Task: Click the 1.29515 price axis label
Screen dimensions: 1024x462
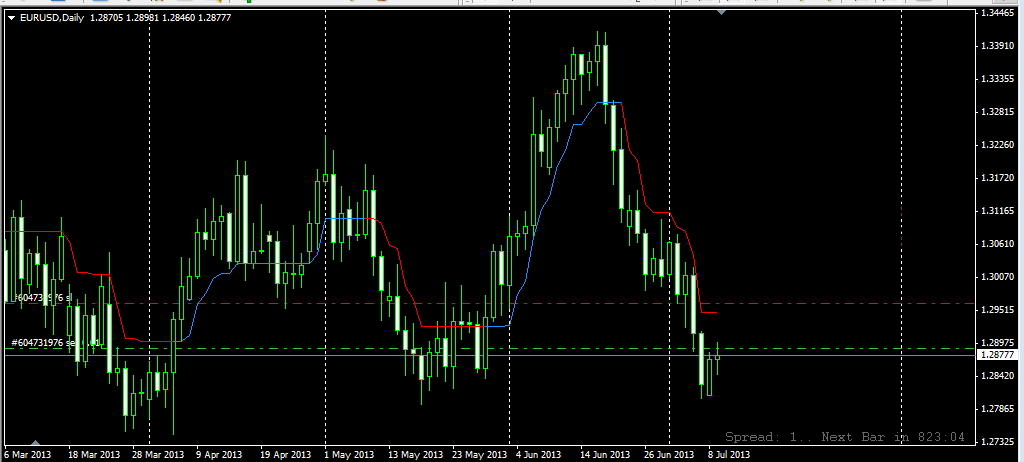Action: click(x=999, y=310)
